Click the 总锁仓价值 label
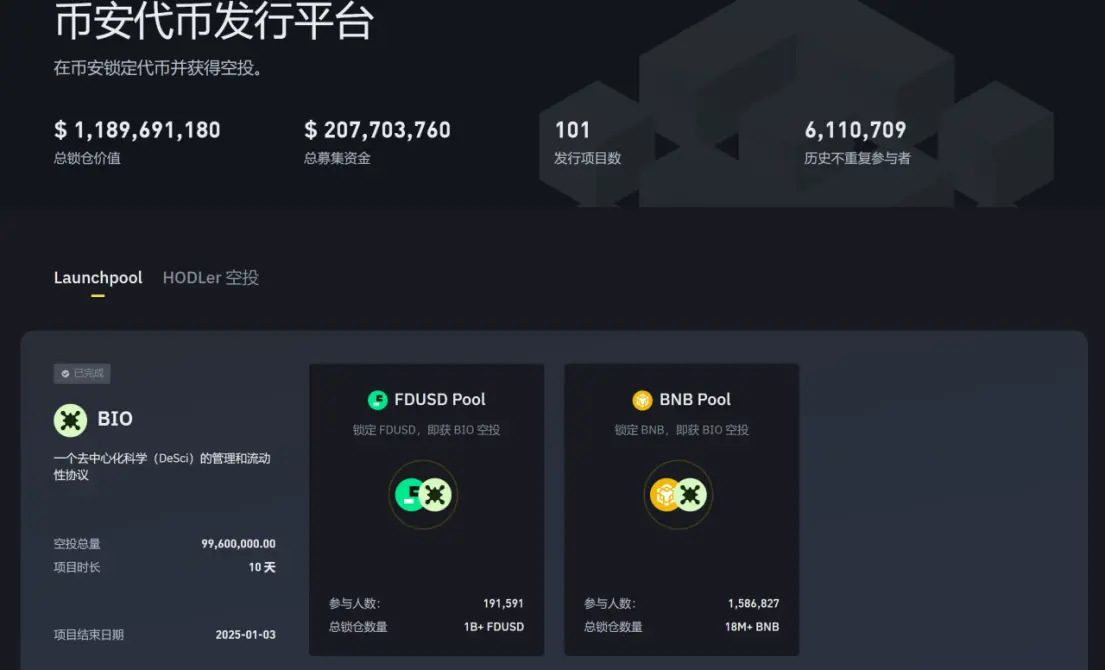The image size is (1106, 670). (87, 158)
